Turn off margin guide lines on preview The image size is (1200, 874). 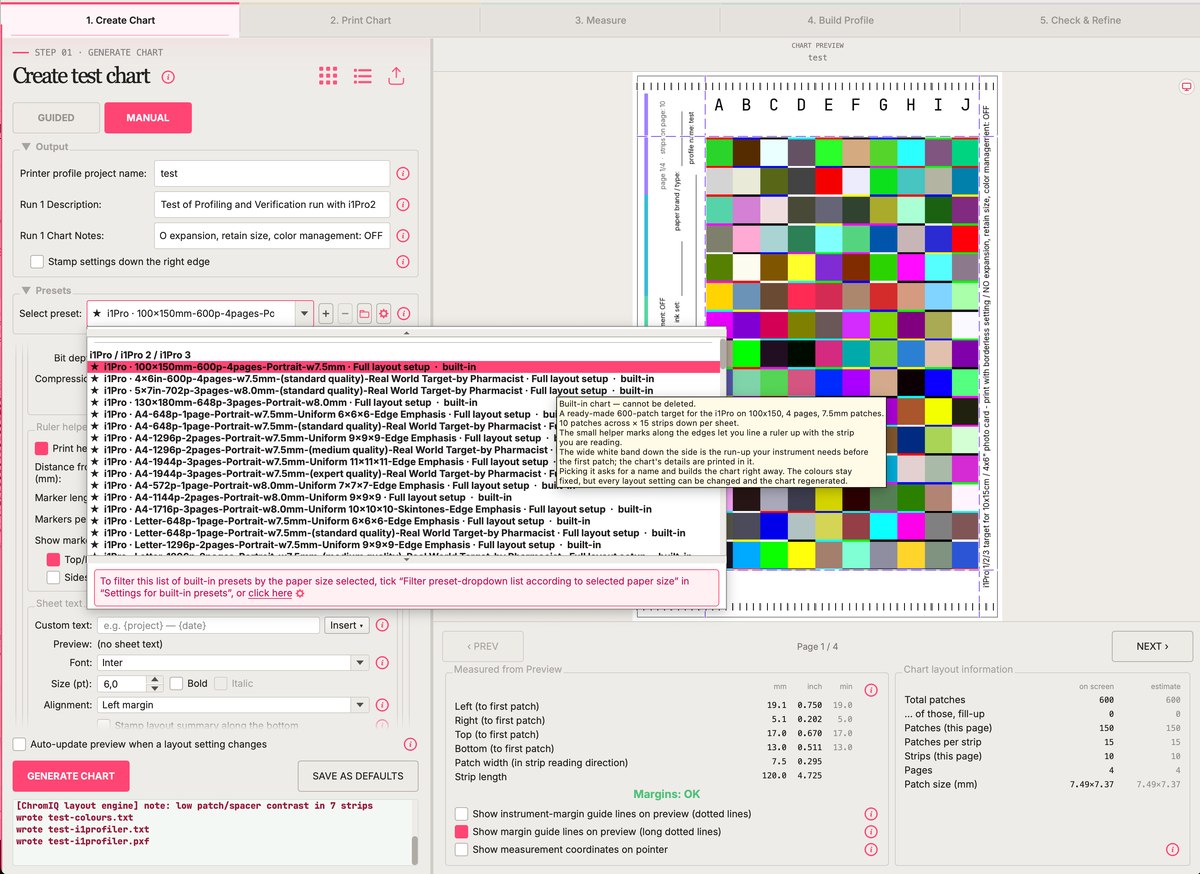click(x=461, y=832)
